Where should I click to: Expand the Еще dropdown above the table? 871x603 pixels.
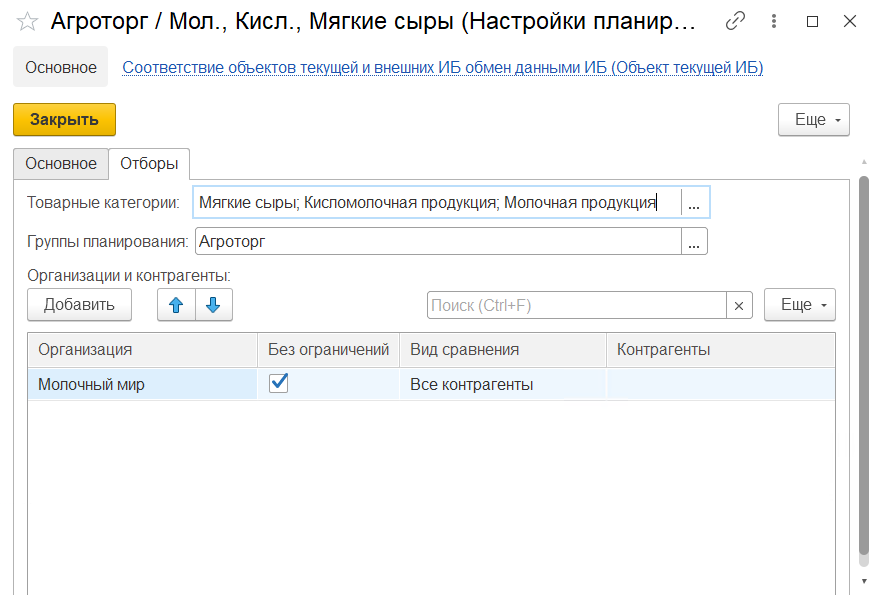pyautogui.click(x=799, y=305)
